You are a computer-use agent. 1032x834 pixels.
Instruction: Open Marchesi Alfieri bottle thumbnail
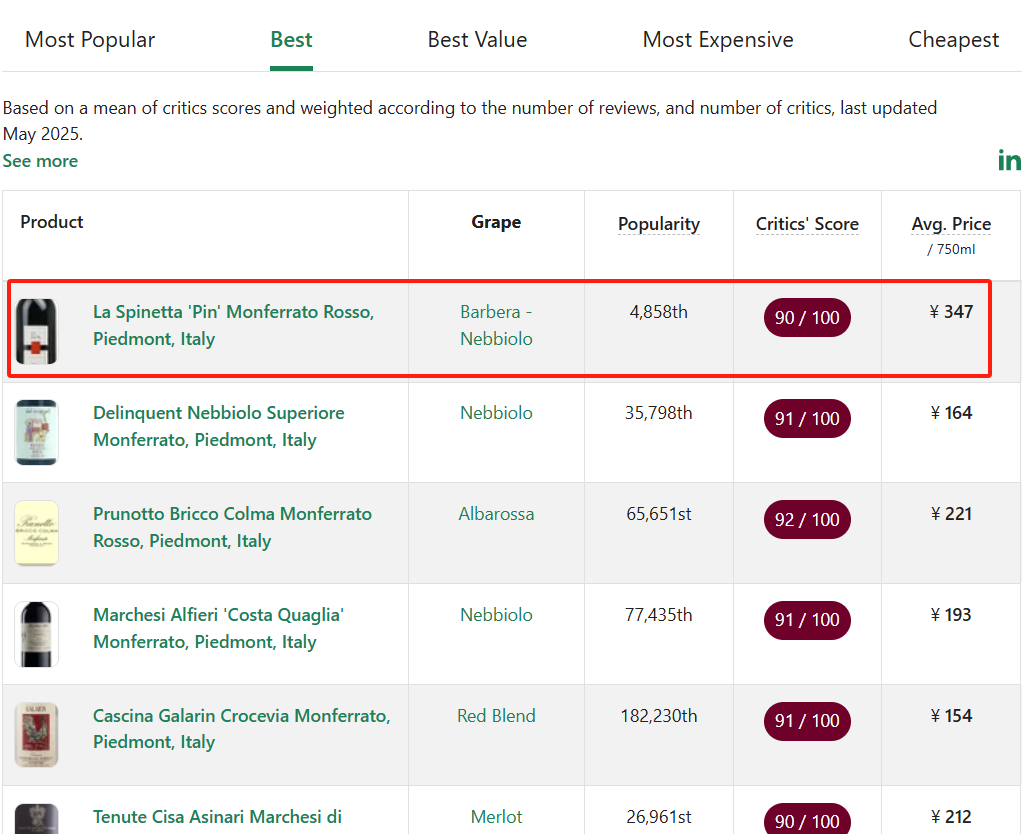(x=37, y=634)
